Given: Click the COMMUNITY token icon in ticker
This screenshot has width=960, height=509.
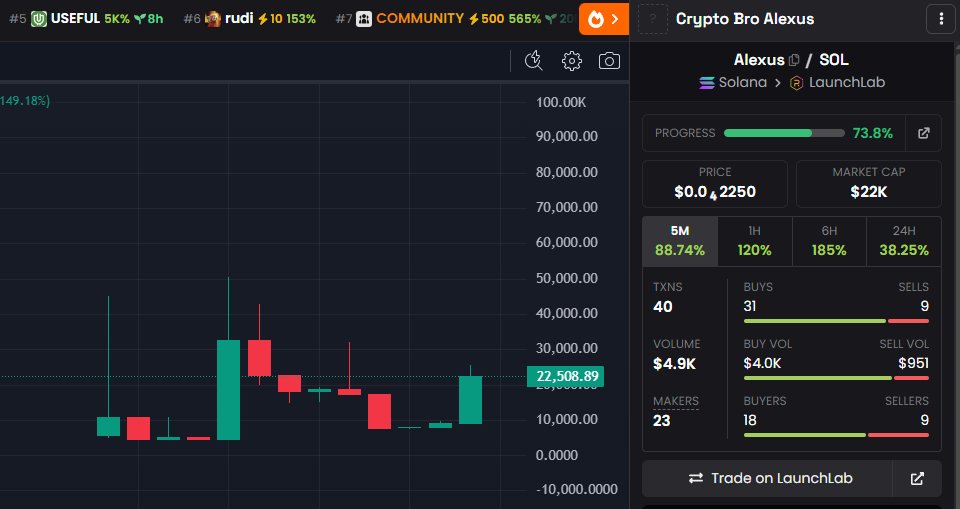Looking at the screenshot, I should [x=364, y=19].
